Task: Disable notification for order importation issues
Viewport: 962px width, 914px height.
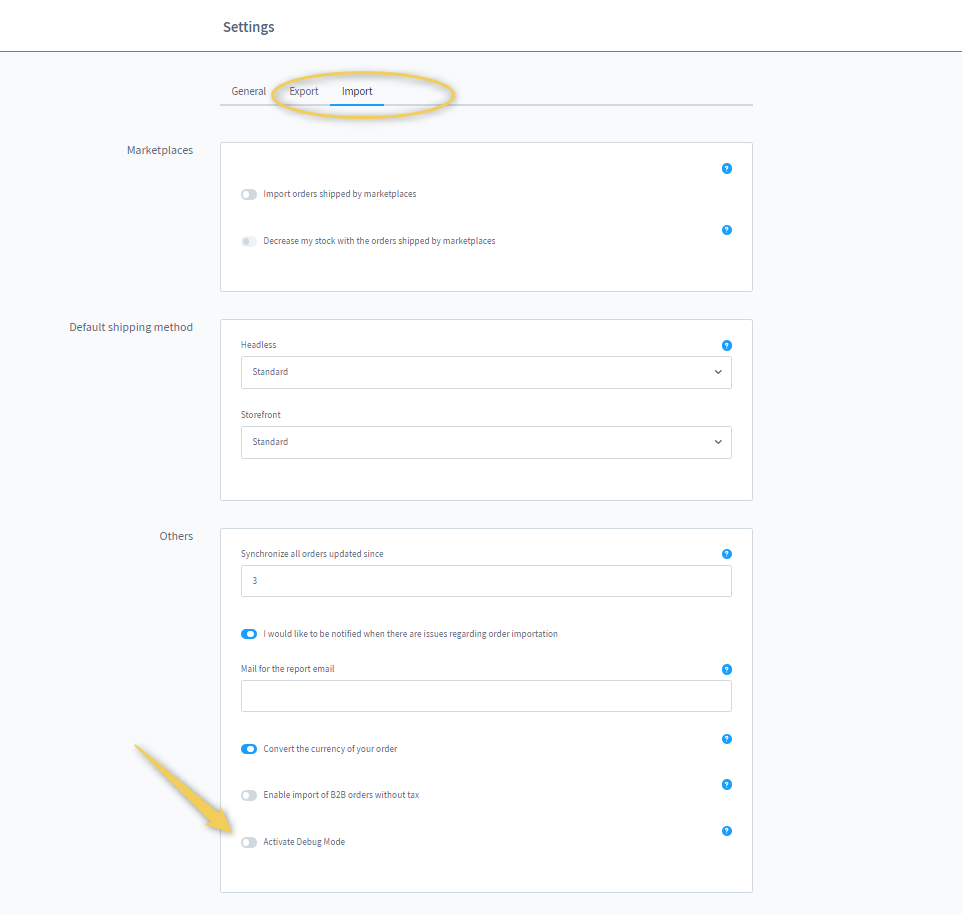Action: 249,634
